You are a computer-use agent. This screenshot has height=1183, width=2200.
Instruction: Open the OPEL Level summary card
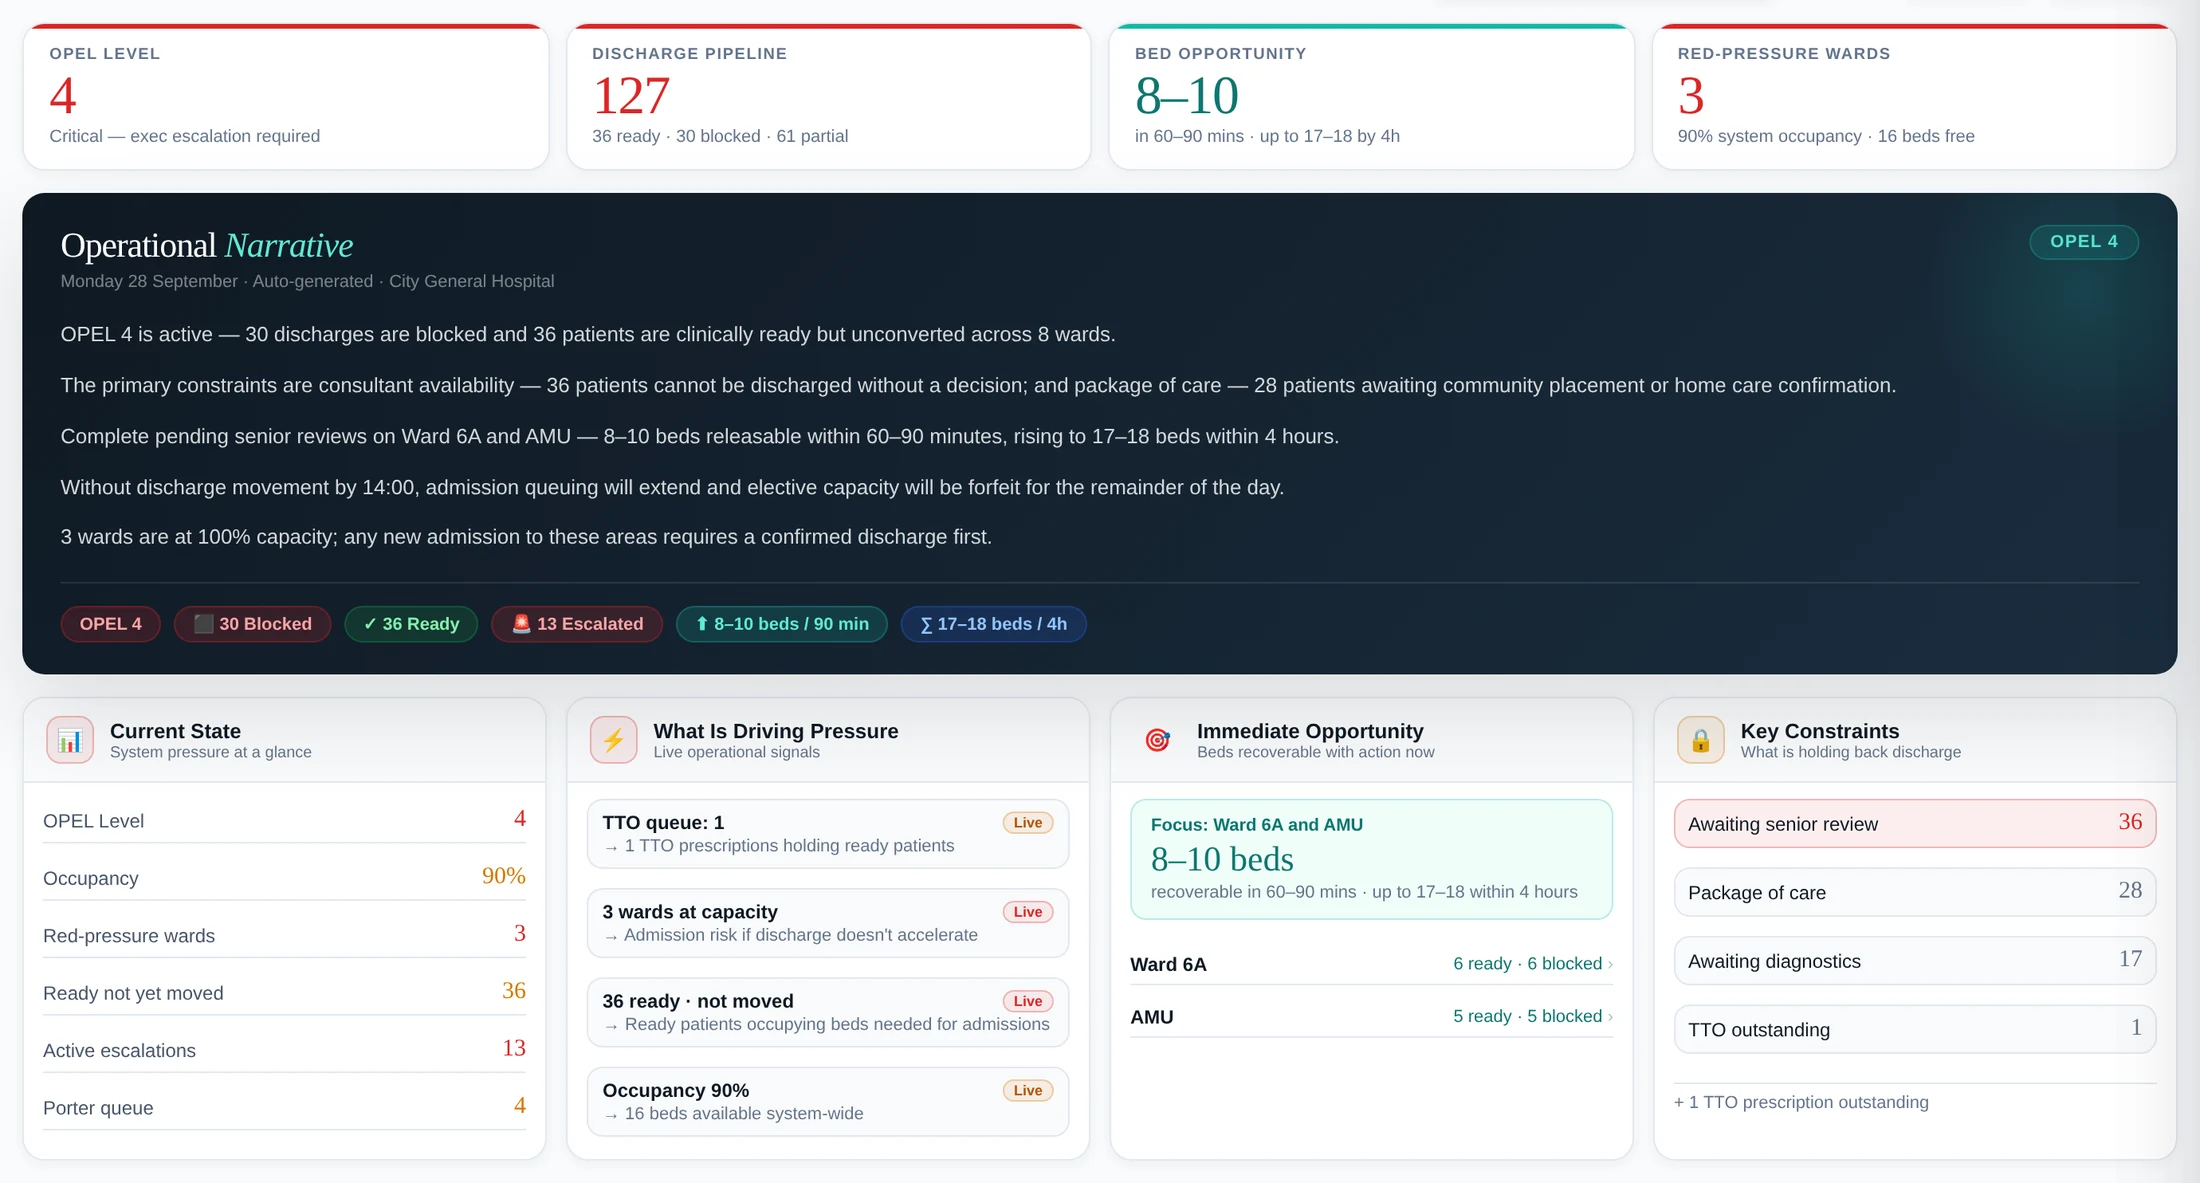point(286,96)
